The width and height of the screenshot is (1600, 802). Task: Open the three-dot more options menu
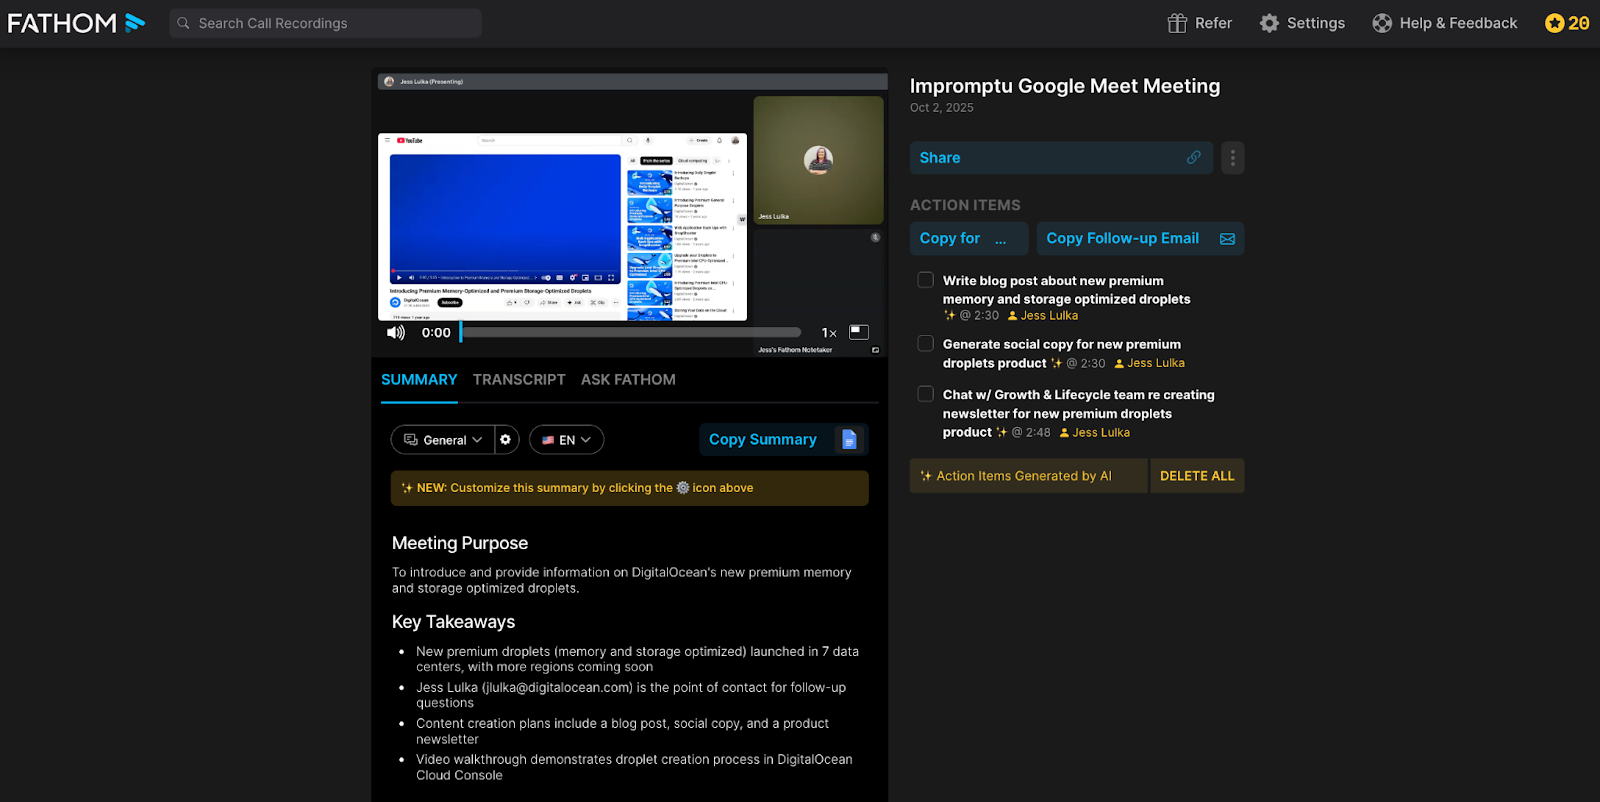[1232, 158]
